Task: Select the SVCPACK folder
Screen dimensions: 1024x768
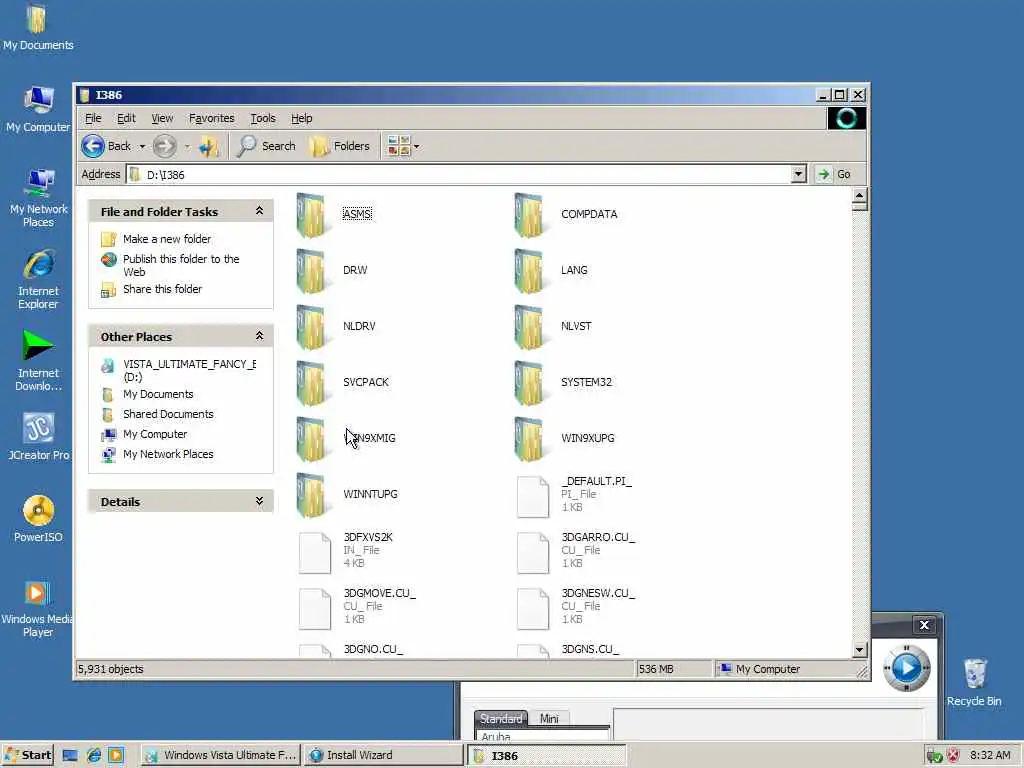Action: pyautogui.click(x=342, y=383)
